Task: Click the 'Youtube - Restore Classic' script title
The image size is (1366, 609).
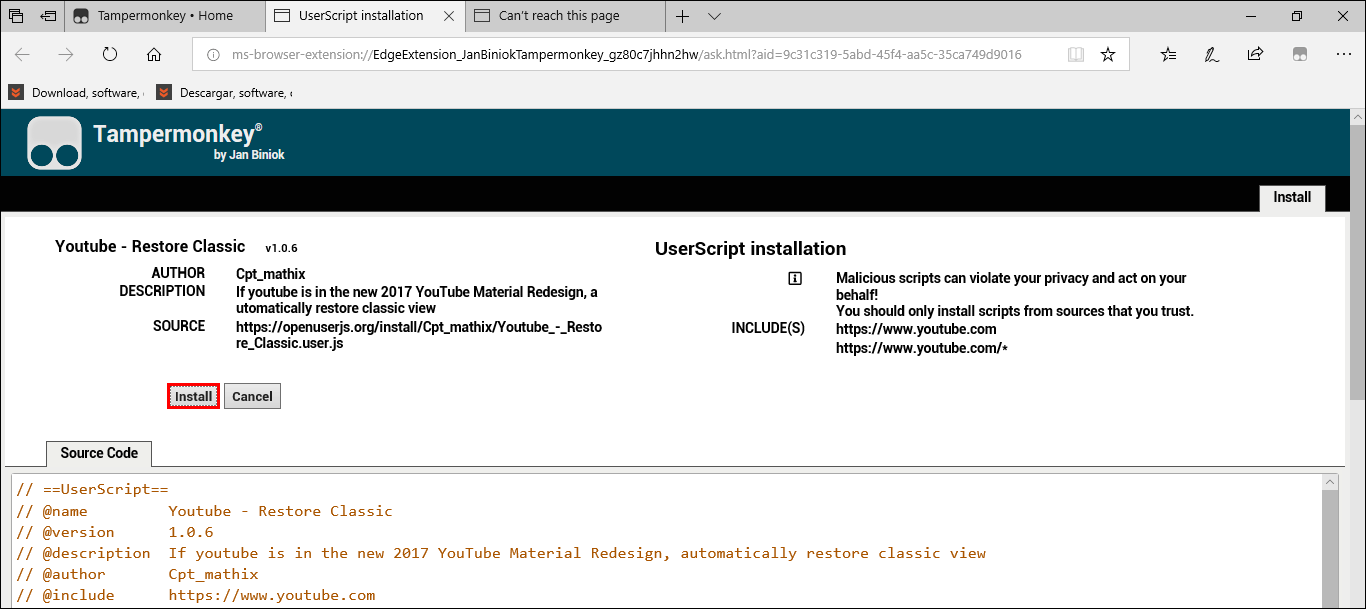Action: pos(150,246)
